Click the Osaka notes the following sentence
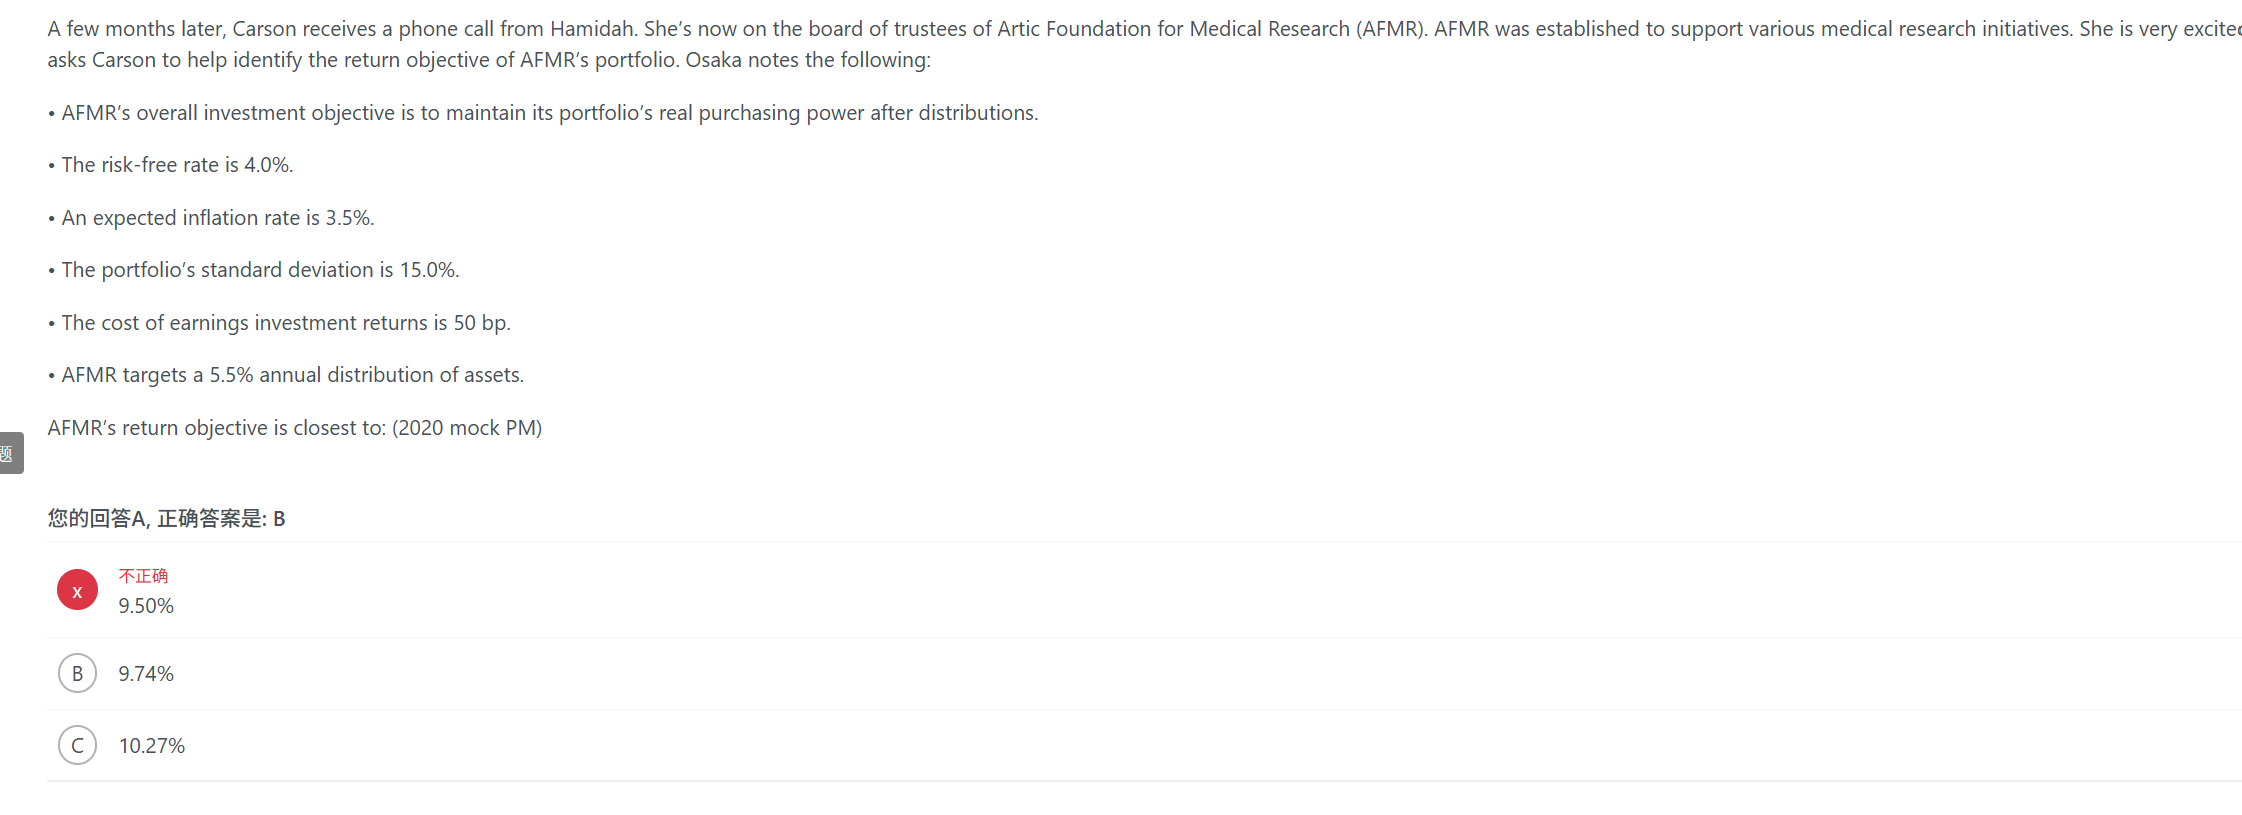The image size is (2242, 815). [808, 60]
